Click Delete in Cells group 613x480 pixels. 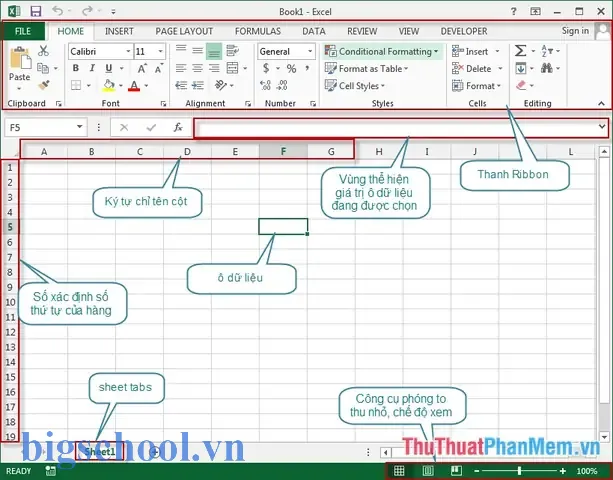click(477, 68)
